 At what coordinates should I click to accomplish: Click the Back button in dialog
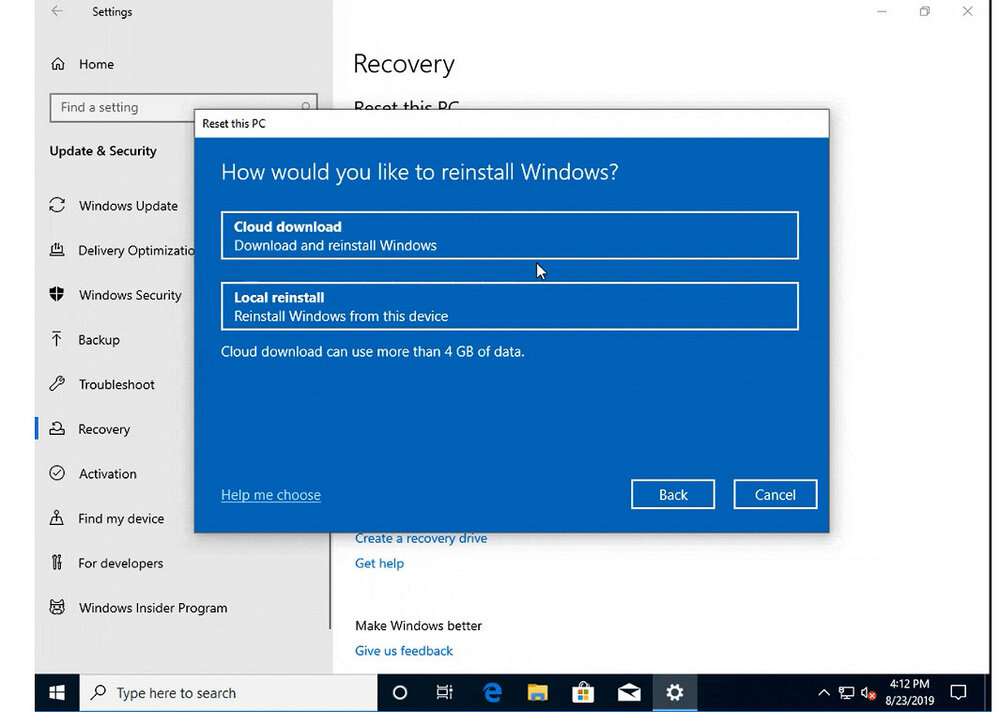click(x=673, y=494)
